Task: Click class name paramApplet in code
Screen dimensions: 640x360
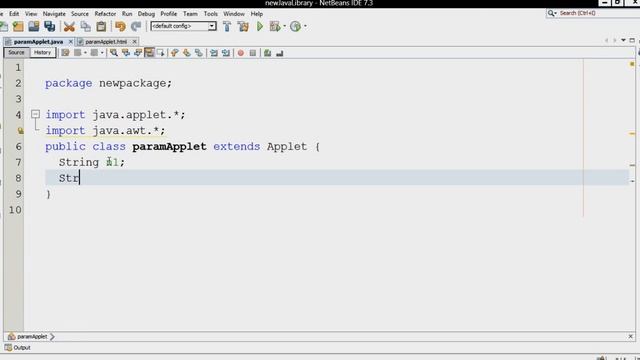Action: (169, 147)
